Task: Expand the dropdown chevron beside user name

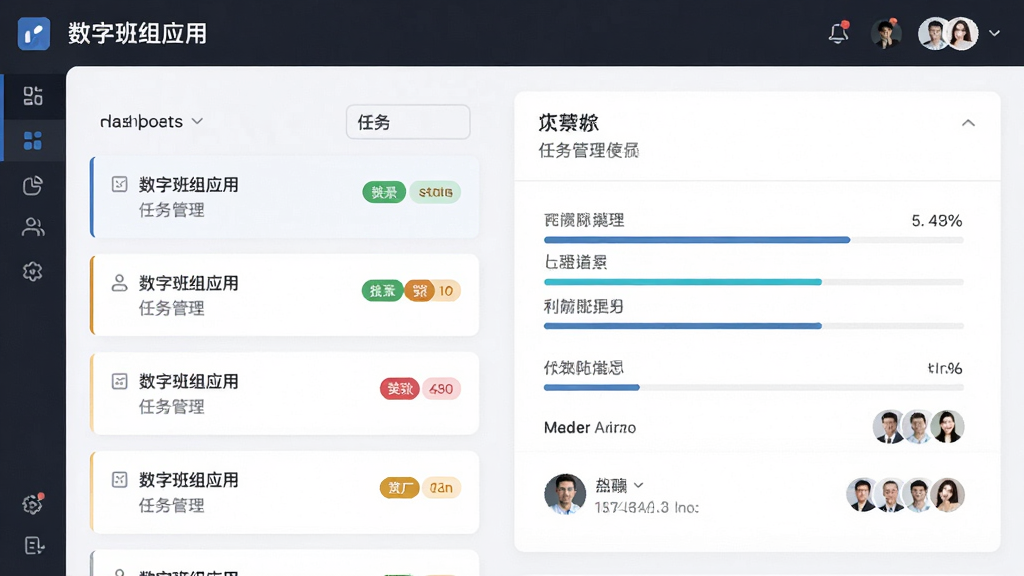Action: pos(639,485)
